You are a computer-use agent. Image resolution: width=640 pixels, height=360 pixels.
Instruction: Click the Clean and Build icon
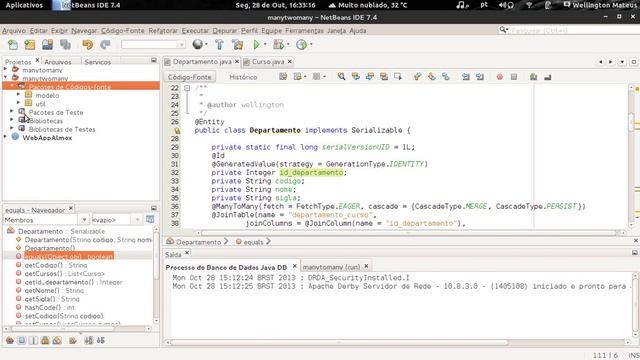click(238, 44)
